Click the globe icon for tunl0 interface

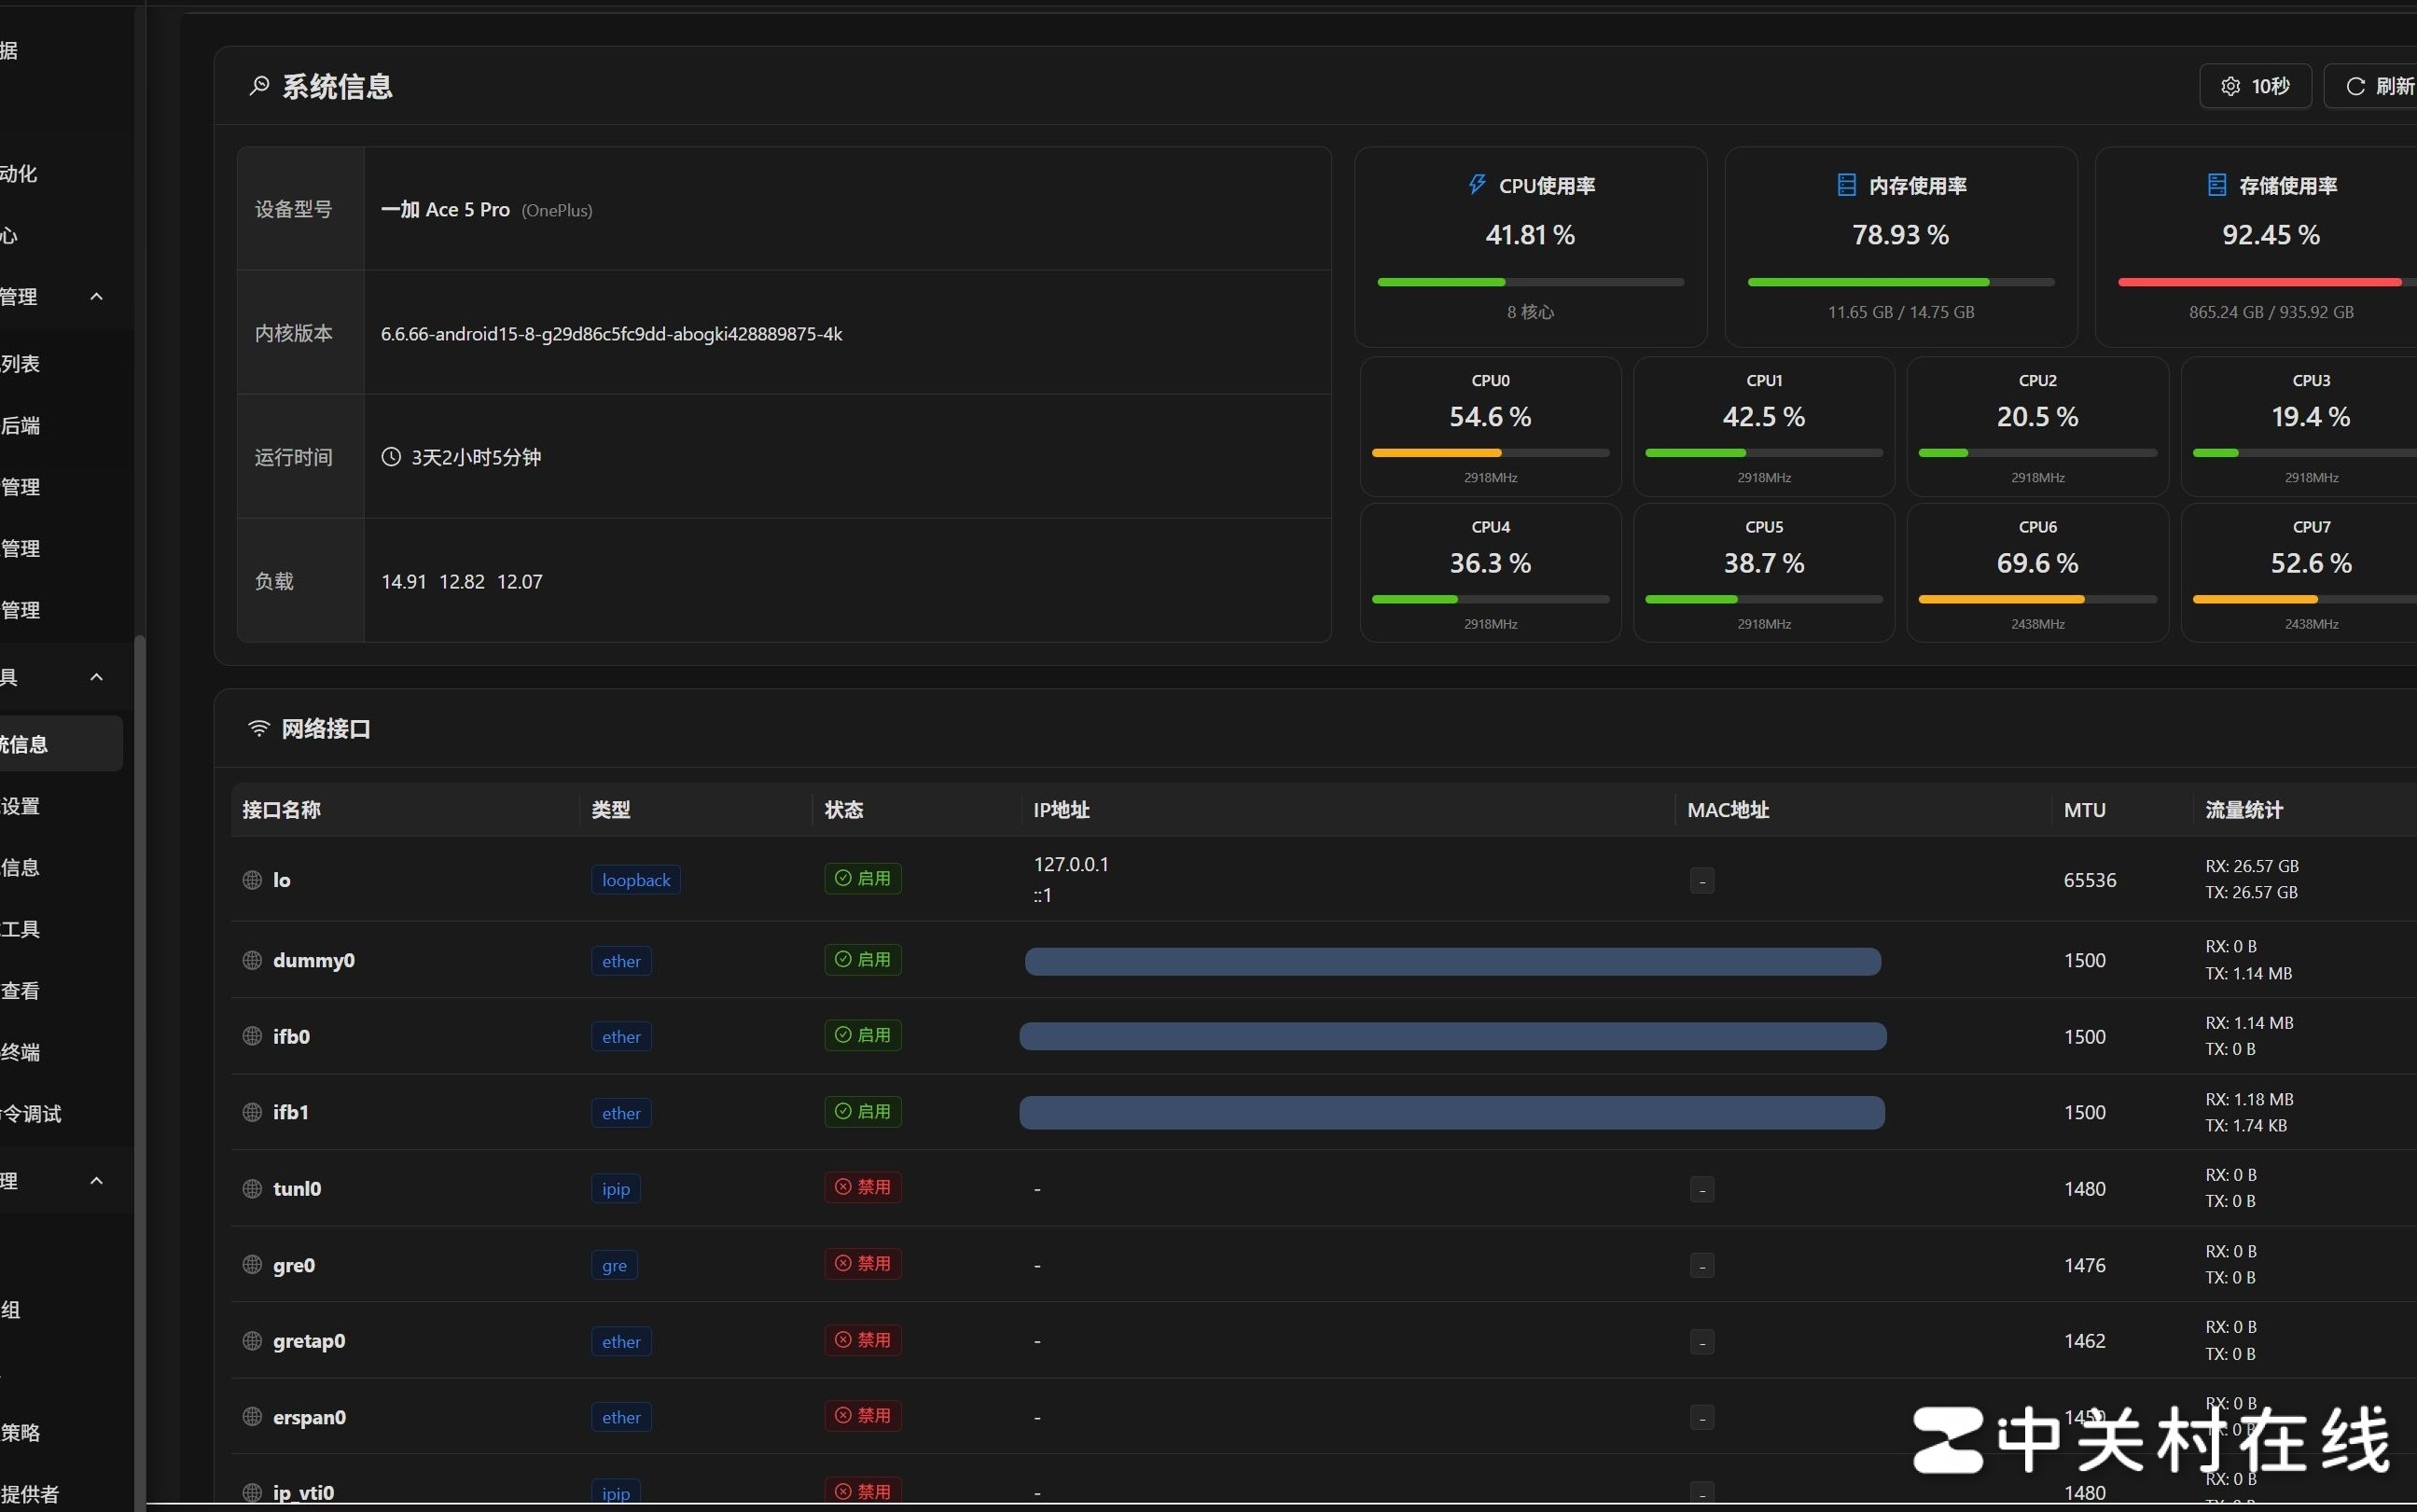tap(252, 1188)
